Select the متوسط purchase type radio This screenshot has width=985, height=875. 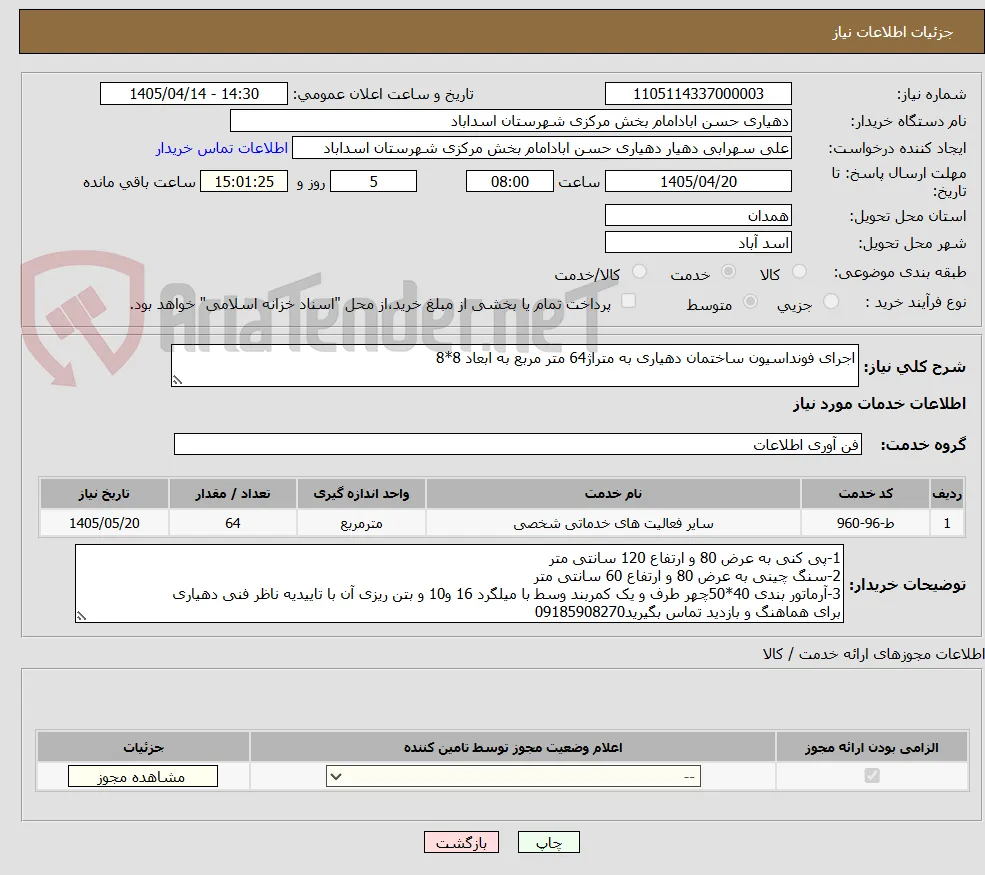750,302
